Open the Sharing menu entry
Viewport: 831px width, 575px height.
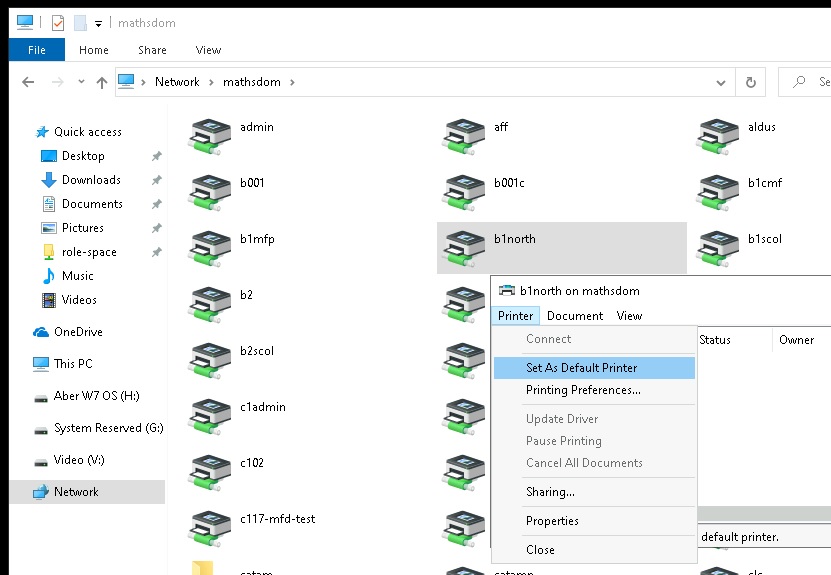pos(550,492)
